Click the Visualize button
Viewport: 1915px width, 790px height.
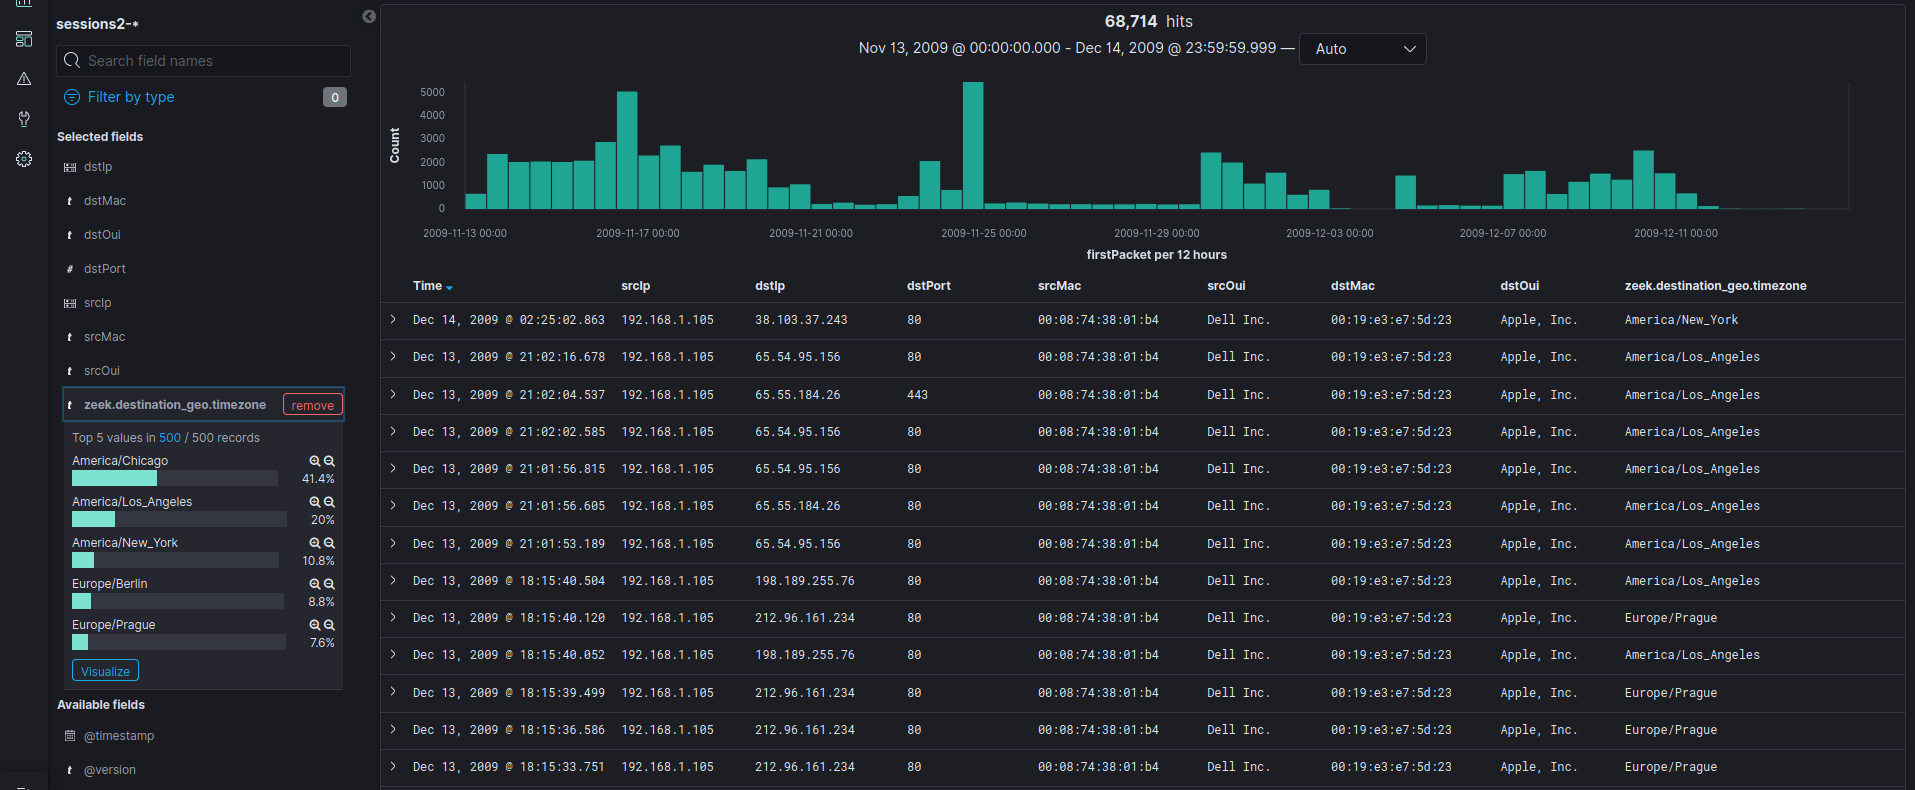tap(105, 671)
